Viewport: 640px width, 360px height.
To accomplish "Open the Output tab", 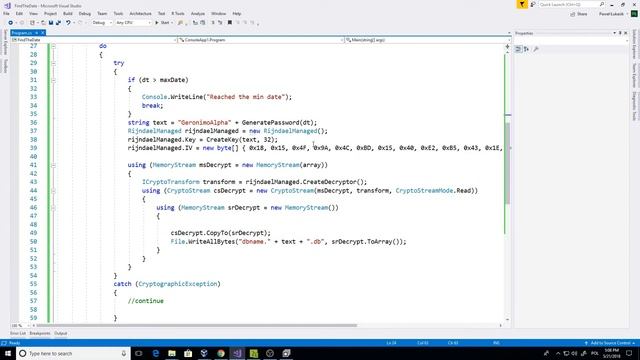I will pos(60,333).
